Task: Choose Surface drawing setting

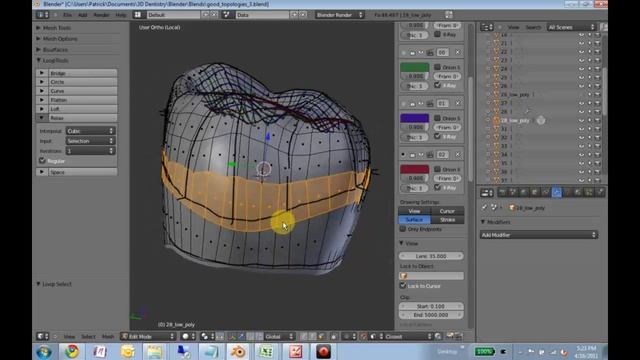Action: tap(414, 220)
